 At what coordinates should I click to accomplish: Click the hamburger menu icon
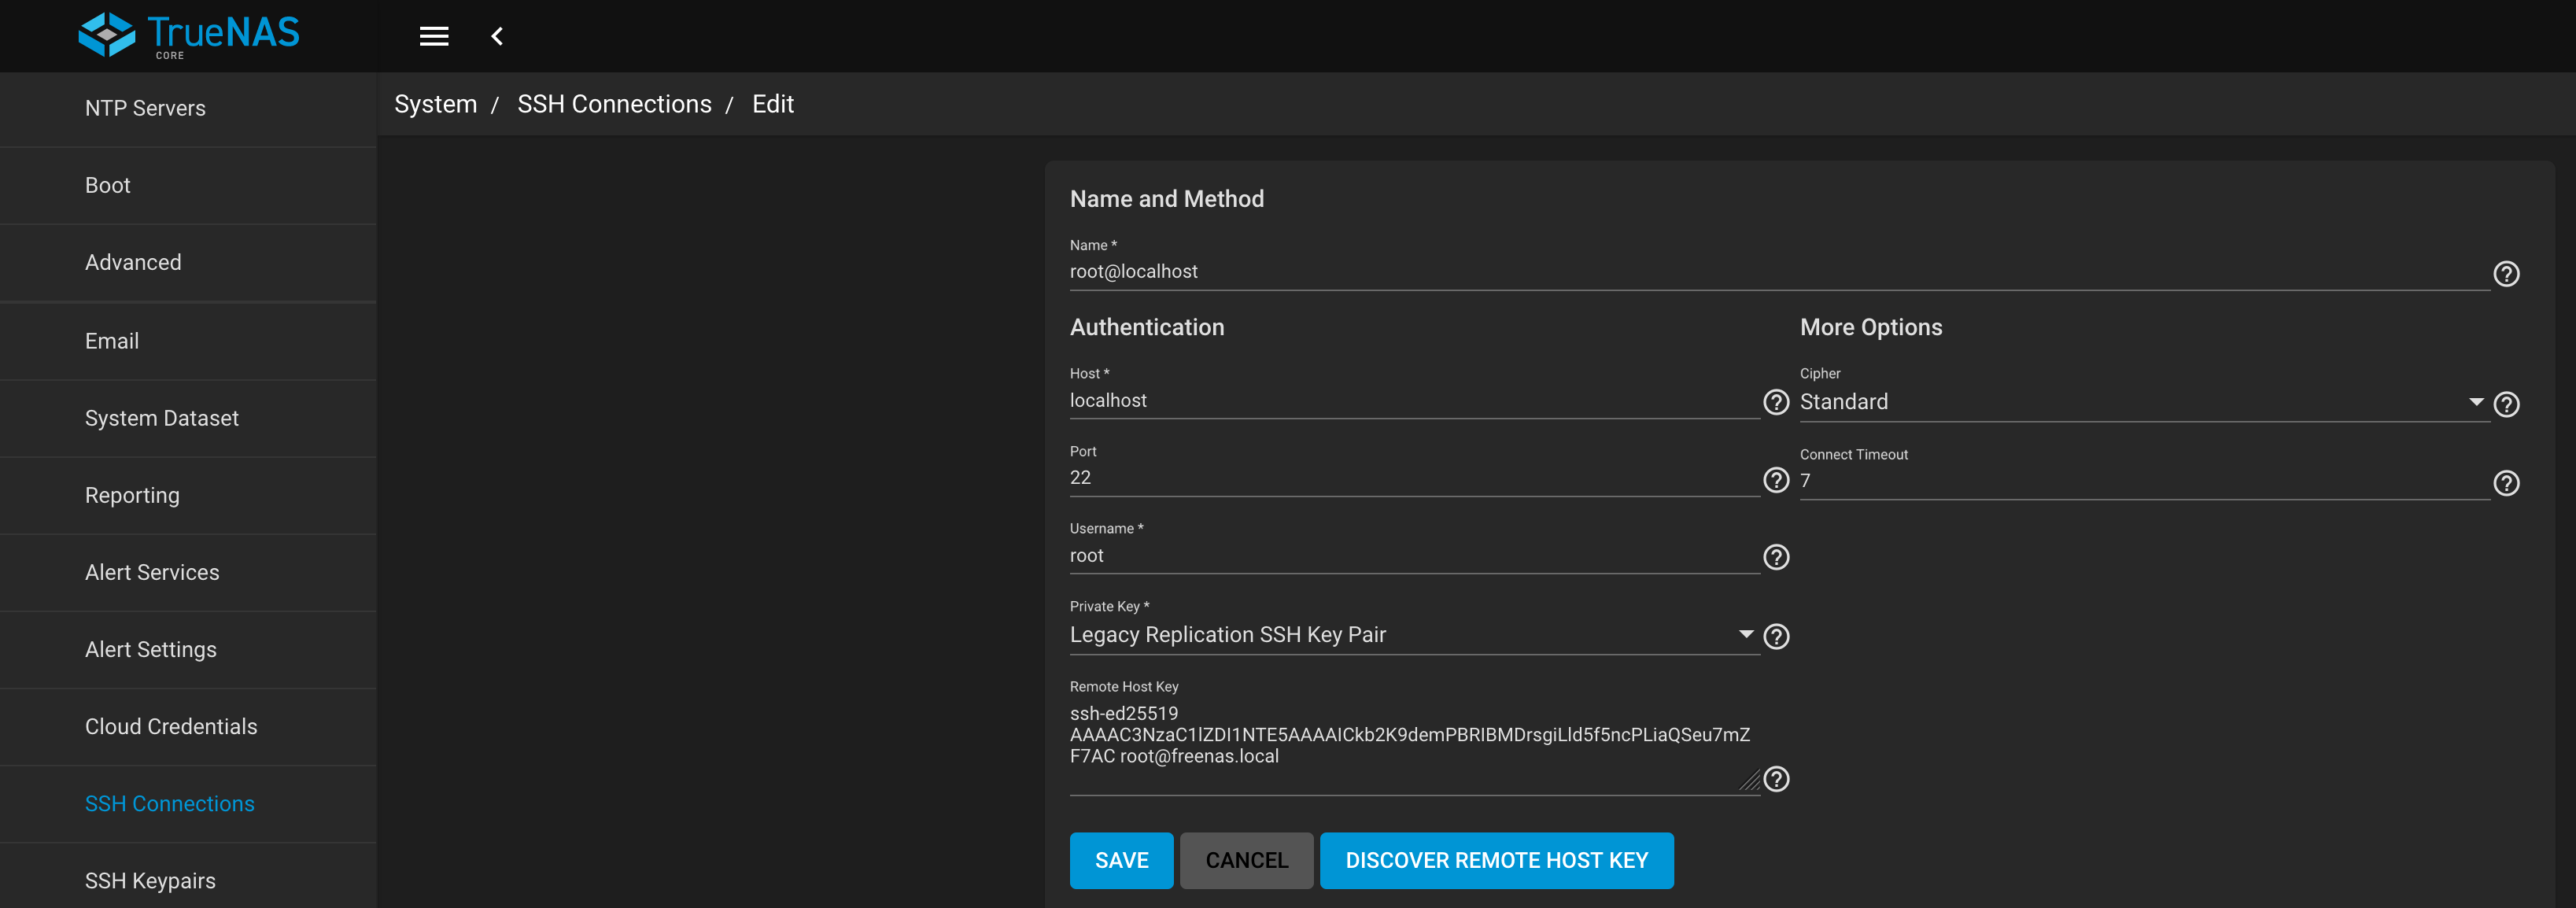click(x=433, y=36)
